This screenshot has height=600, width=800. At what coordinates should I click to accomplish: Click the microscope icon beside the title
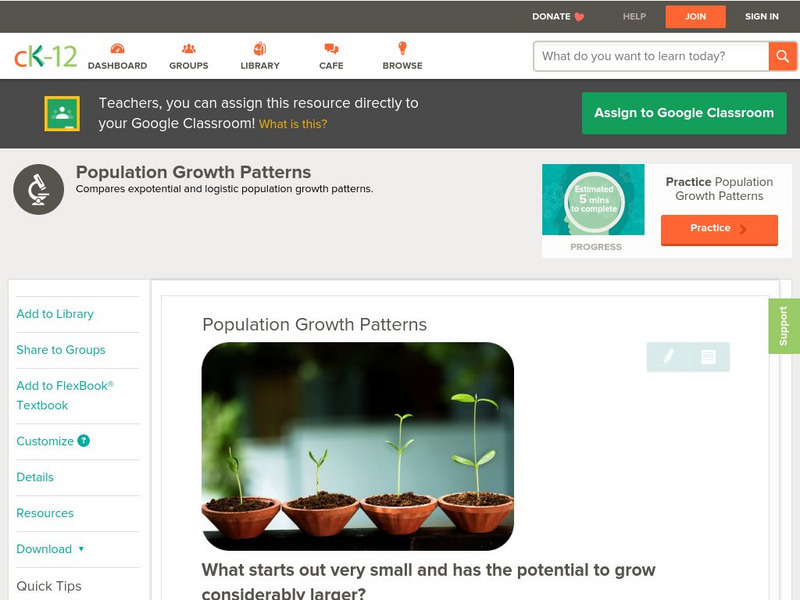click(39, 189)
